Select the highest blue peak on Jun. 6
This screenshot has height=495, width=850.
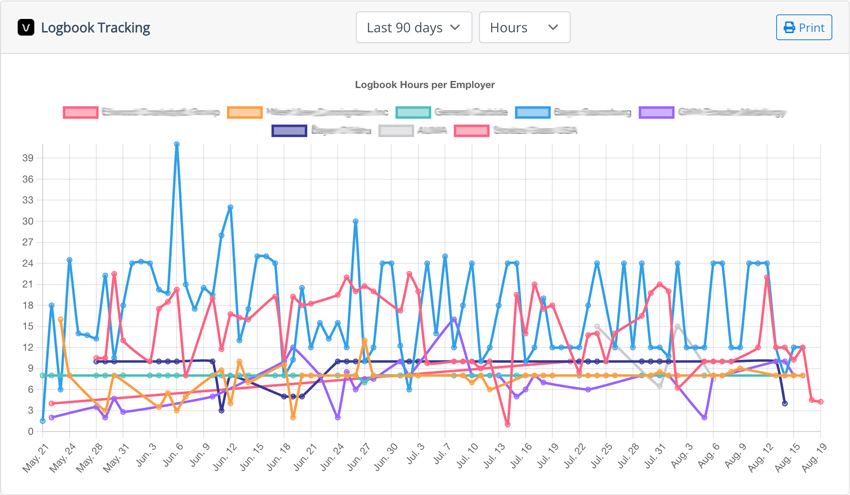point(177,144)
